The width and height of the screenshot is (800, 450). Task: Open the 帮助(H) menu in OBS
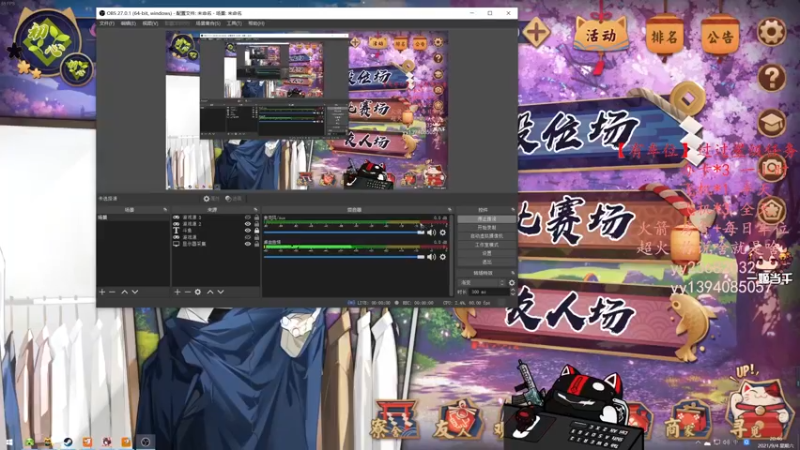coord(256,23)
